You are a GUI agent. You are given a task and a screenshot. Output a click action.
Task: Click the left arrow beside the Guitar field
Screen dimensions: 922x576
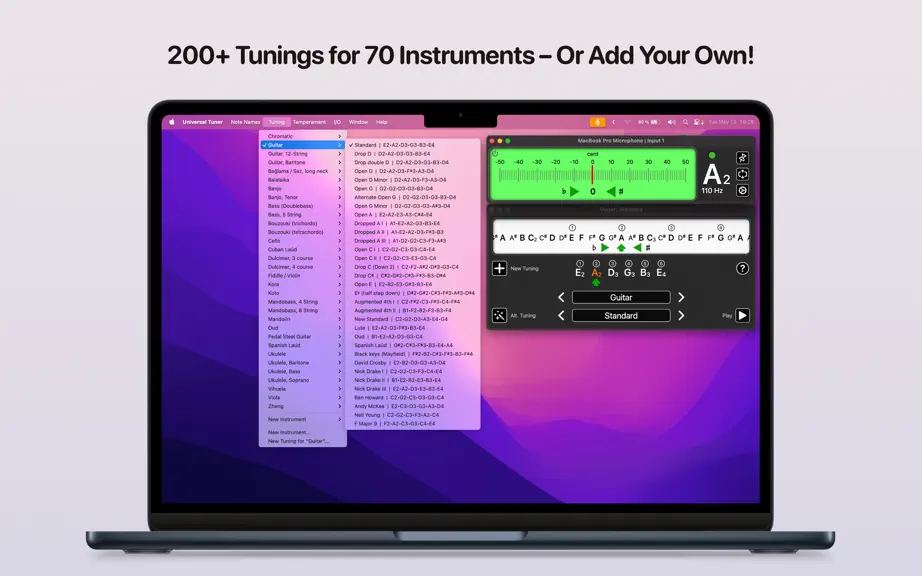click(561, 297)
